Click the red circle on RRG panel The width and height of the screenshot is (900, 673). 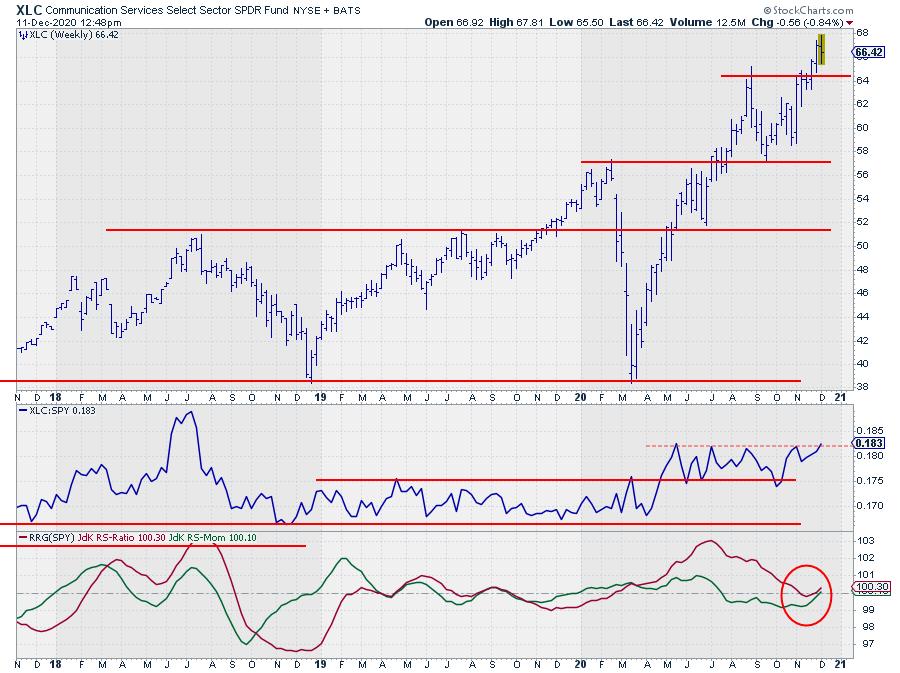point(803,595)
